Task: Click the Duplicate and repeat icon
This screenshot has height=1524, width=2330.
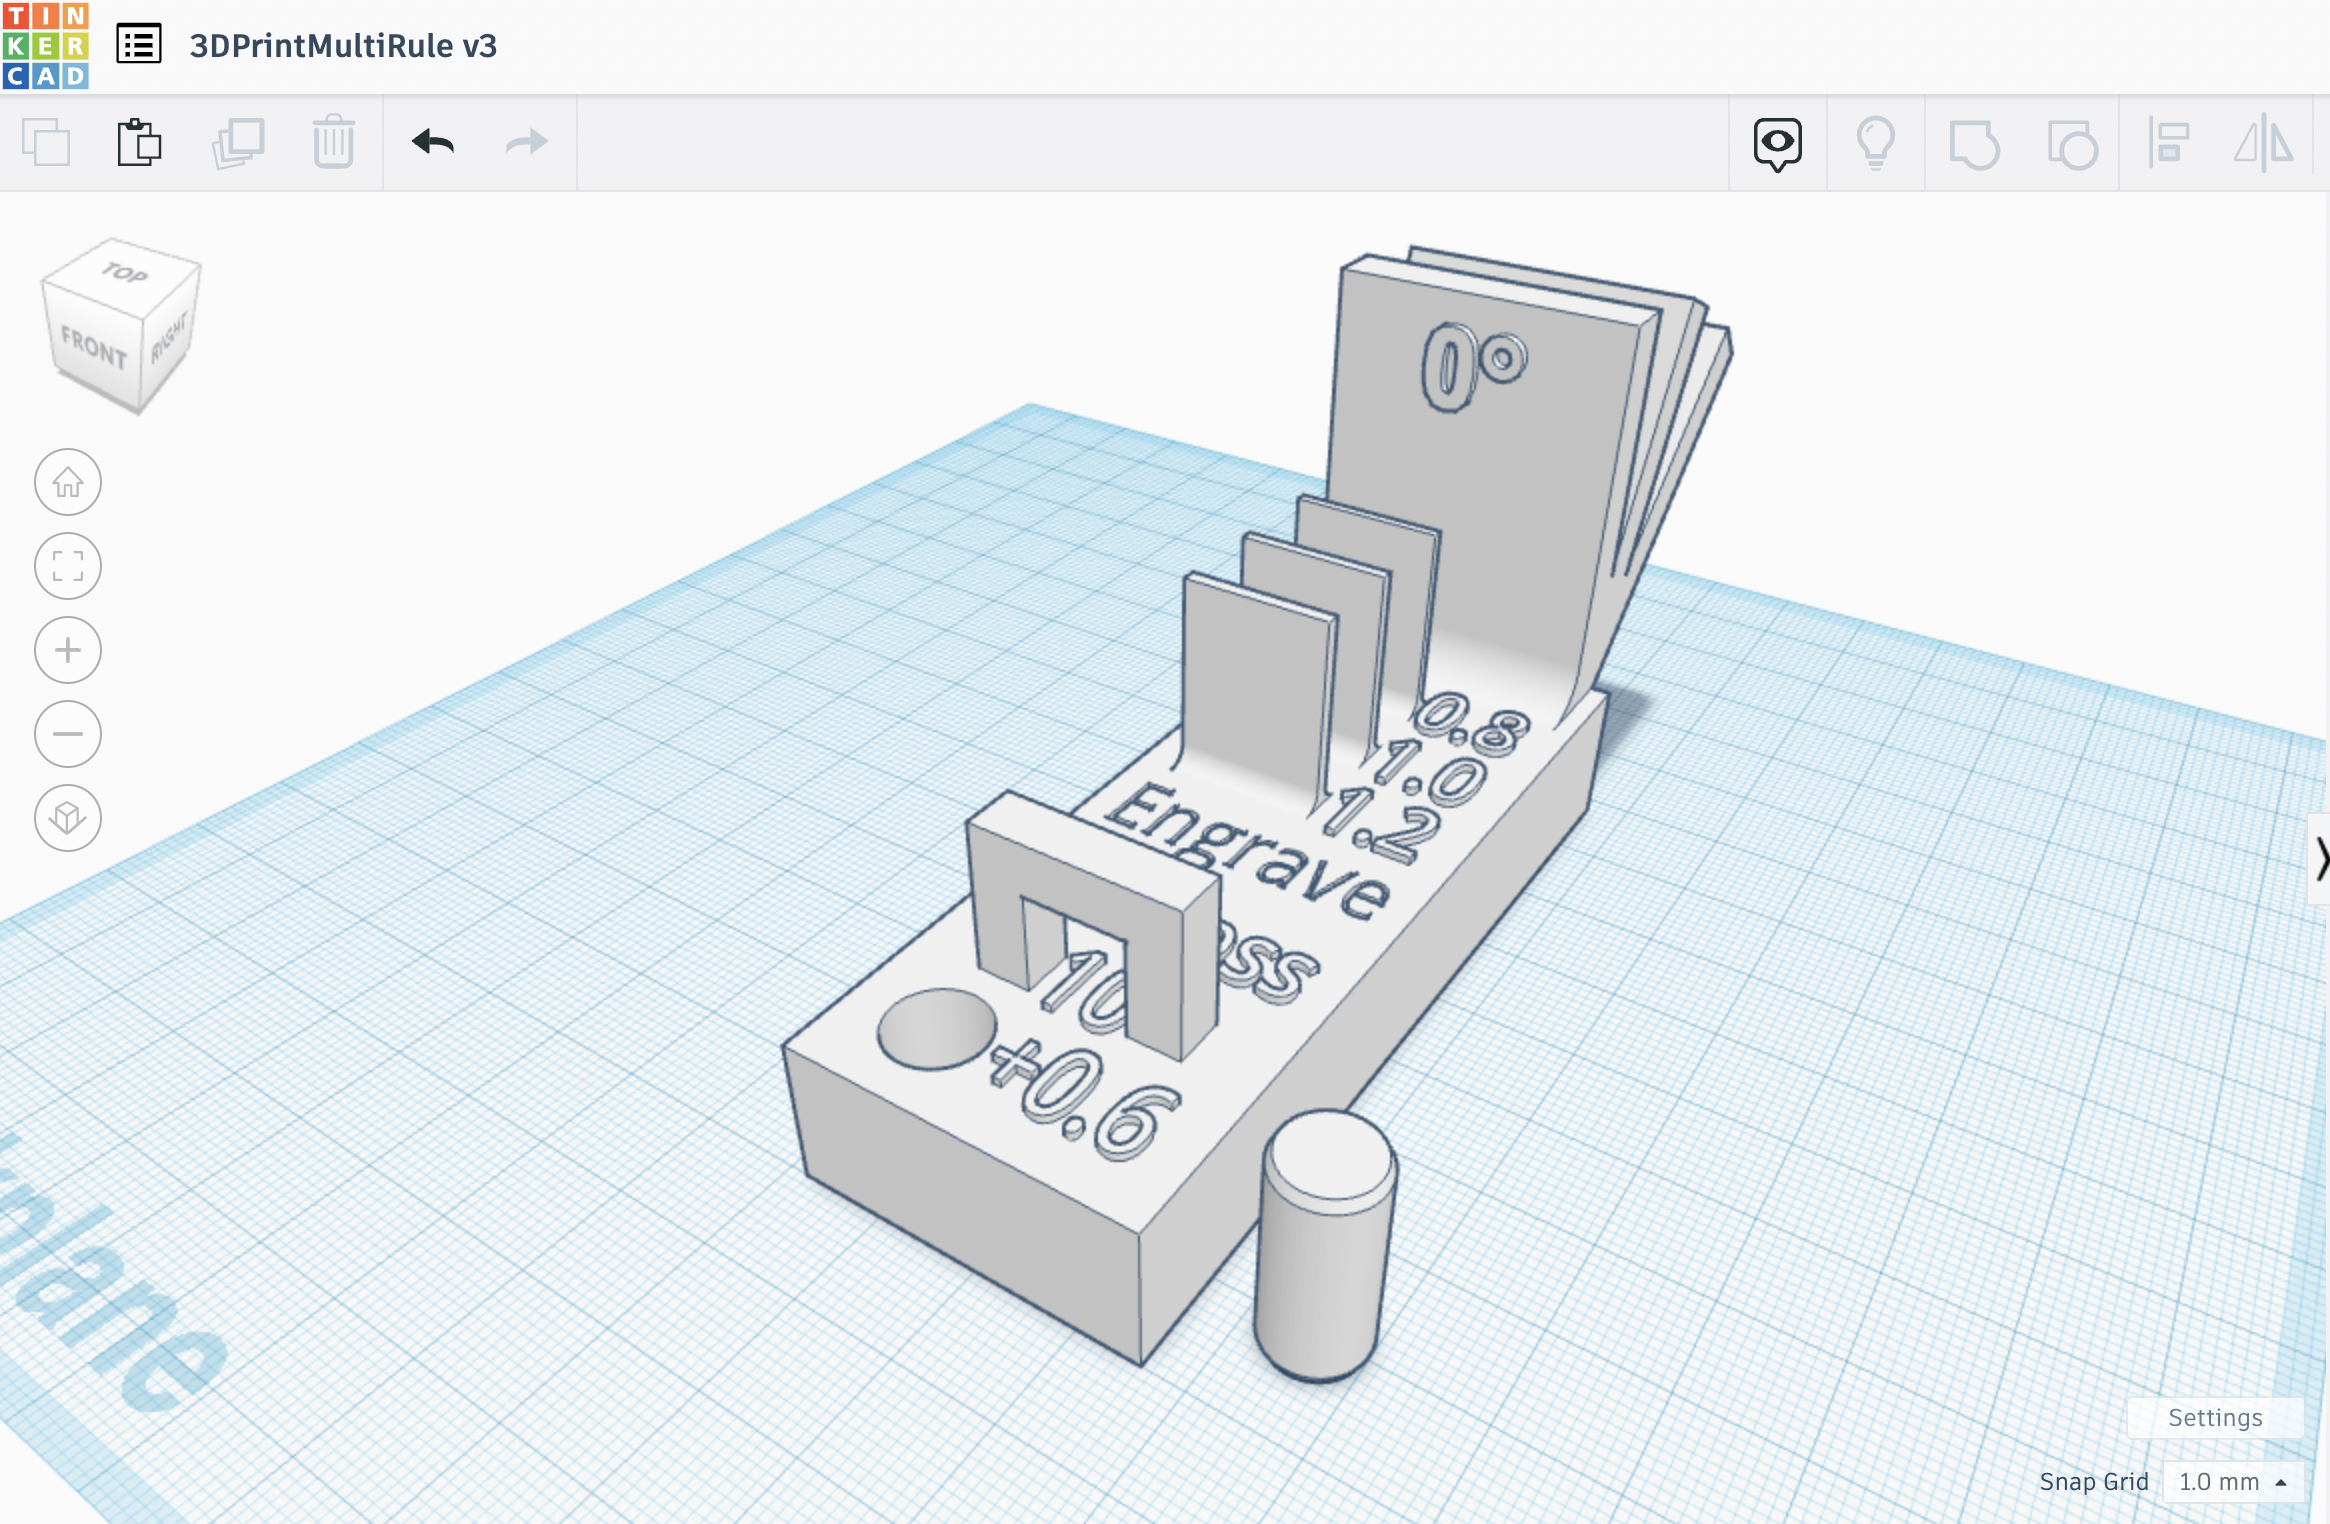Action: (x=238, y=142)
